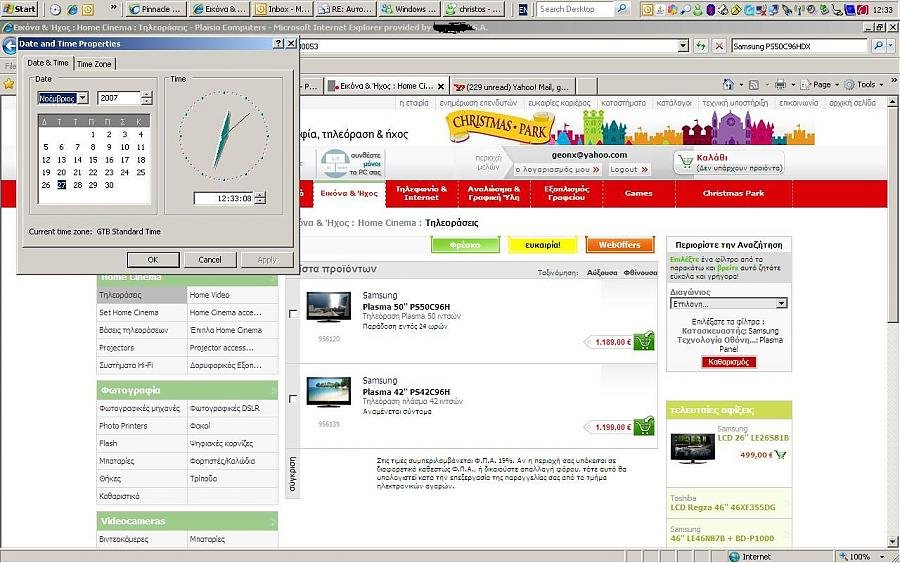Image resolution: width=900 pixels, height=563 pixels.
Task: Click the search magnifier icon
Action: tap(878, 46)
